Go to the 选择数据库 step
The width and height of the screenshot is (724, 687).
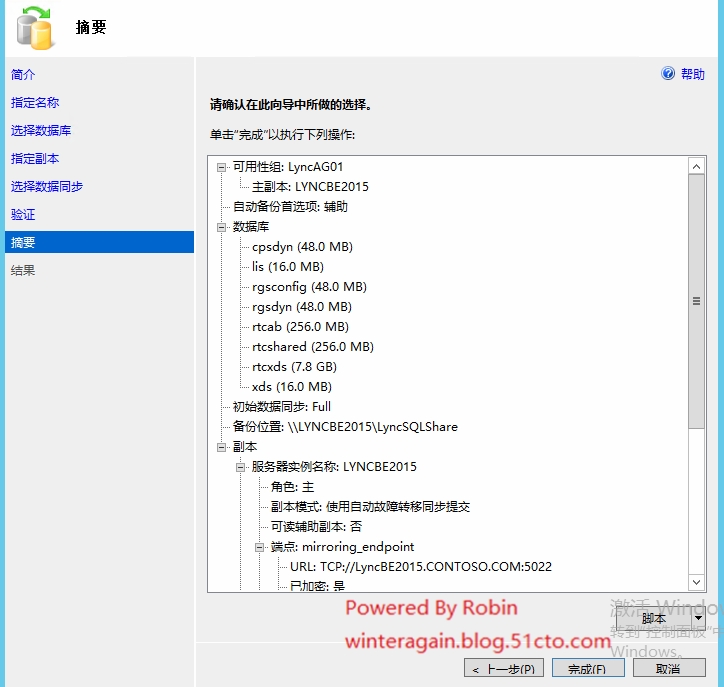[41, 131]
